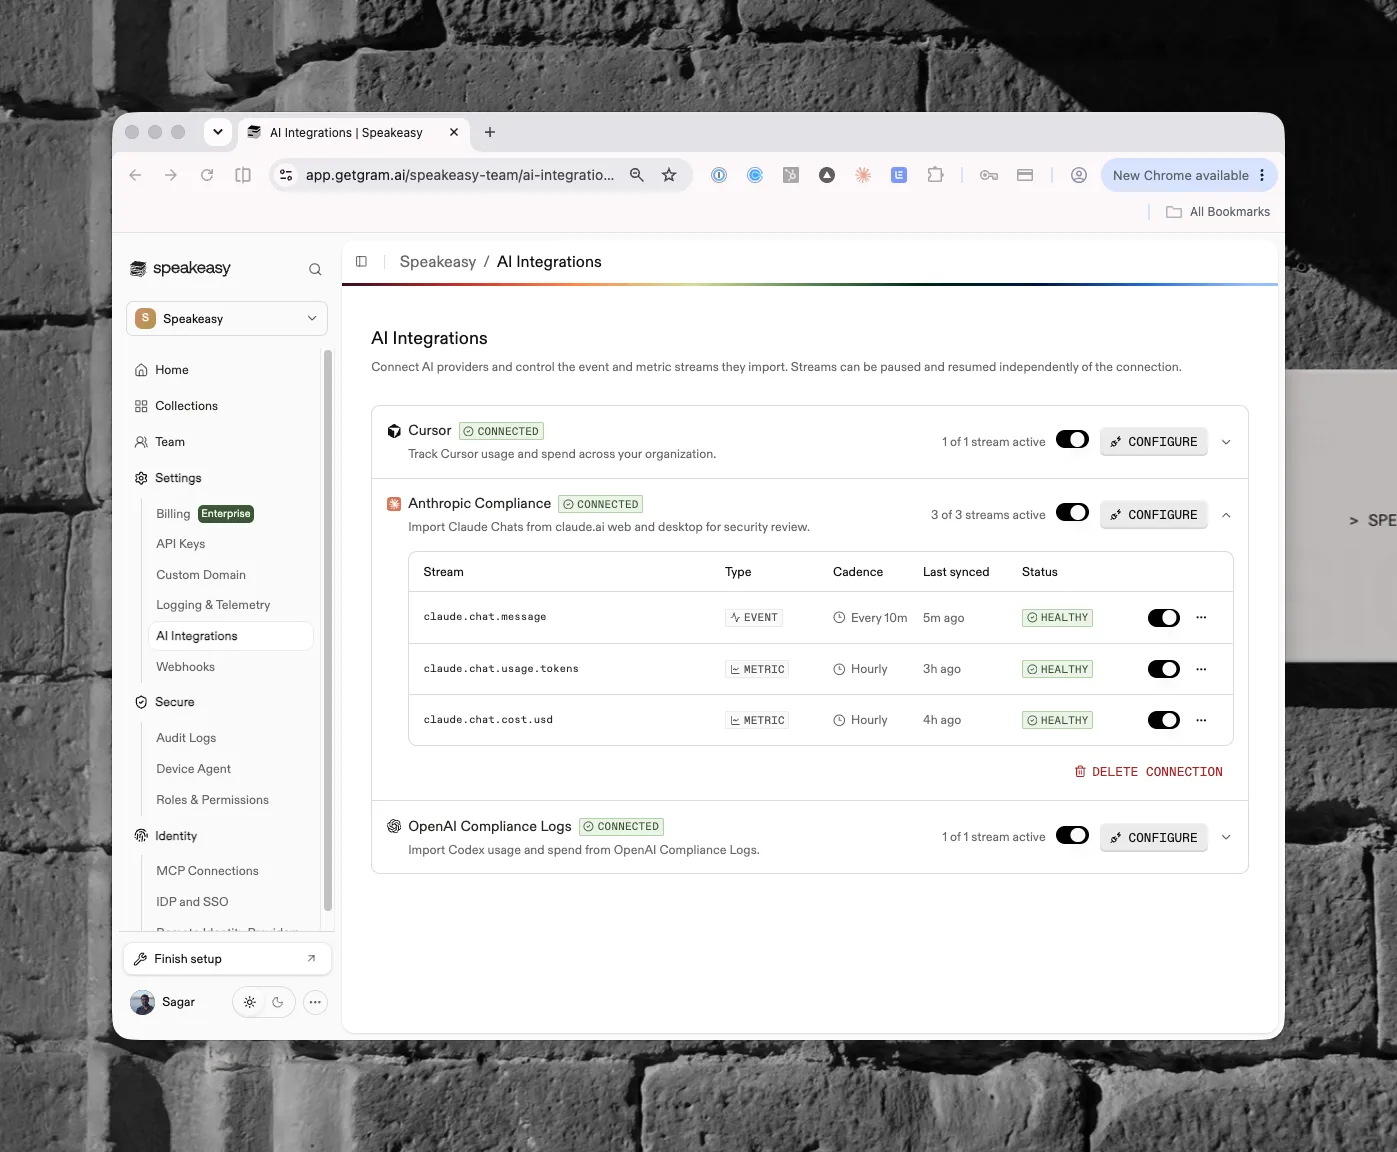Open more options for claude.chat.message stream
This screenshot has width=1397, height=1152.
[x=1201, y=617]
